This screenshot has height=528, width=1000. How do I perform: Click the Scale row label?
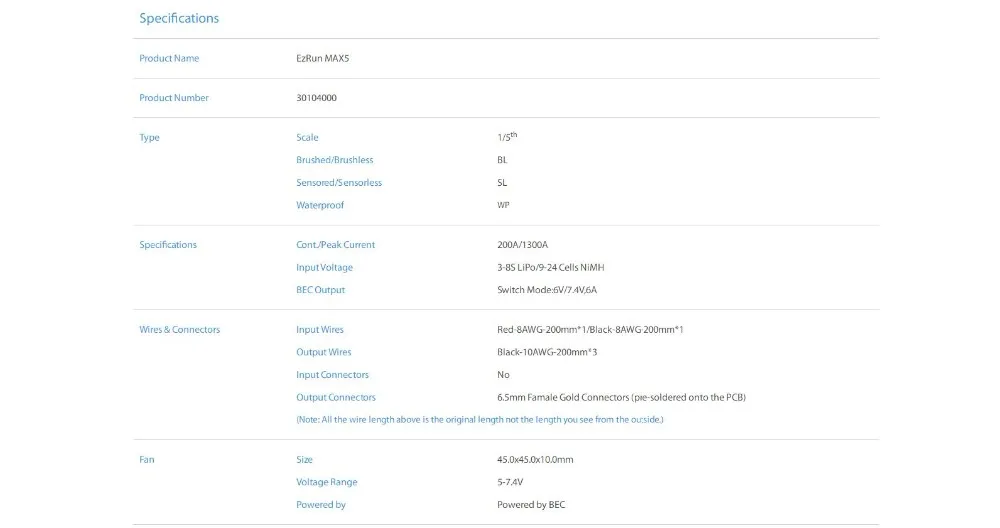(x=307, y=138)
